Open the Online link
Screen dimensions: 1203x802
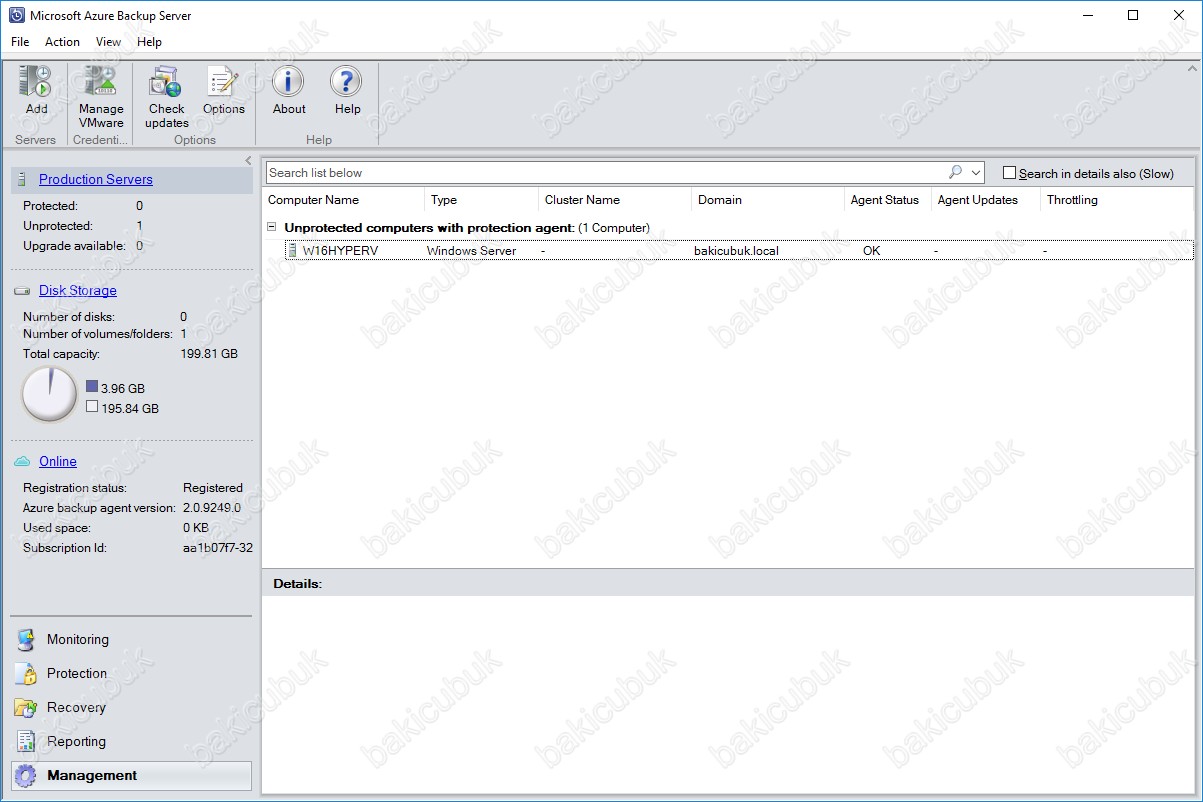tap(58, 461)
